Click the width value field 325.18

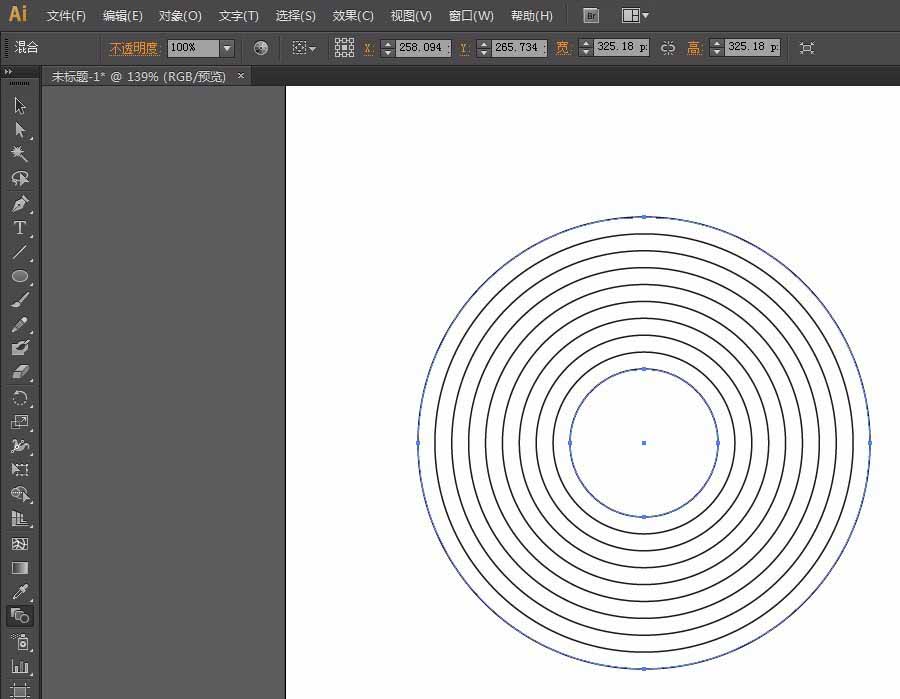pyautogui.click(x=622, y=47)
